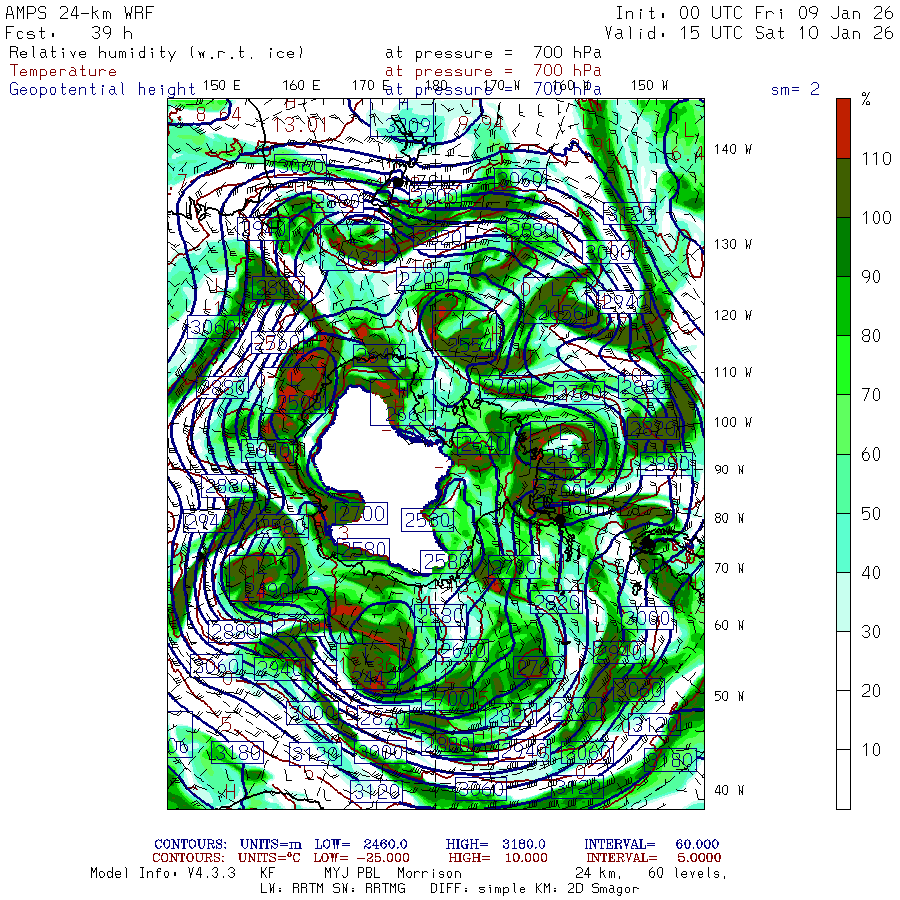900x900 pixels.
Task: Click the '120 W' longitude label
Action: (x=732, y=315)
